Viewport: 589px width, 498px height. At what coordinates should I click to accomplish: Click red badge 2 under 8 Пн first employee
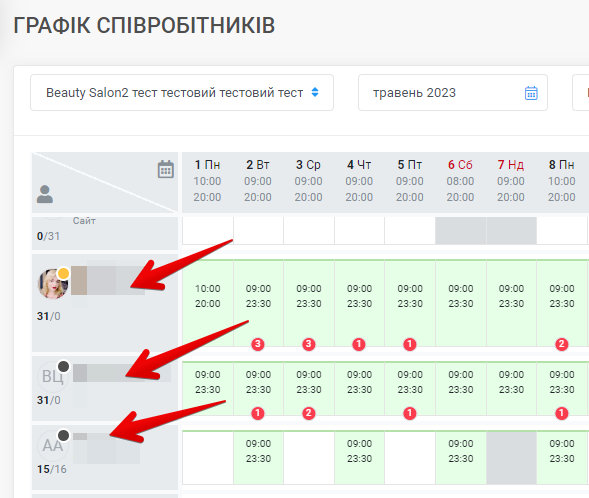[562, 344]
